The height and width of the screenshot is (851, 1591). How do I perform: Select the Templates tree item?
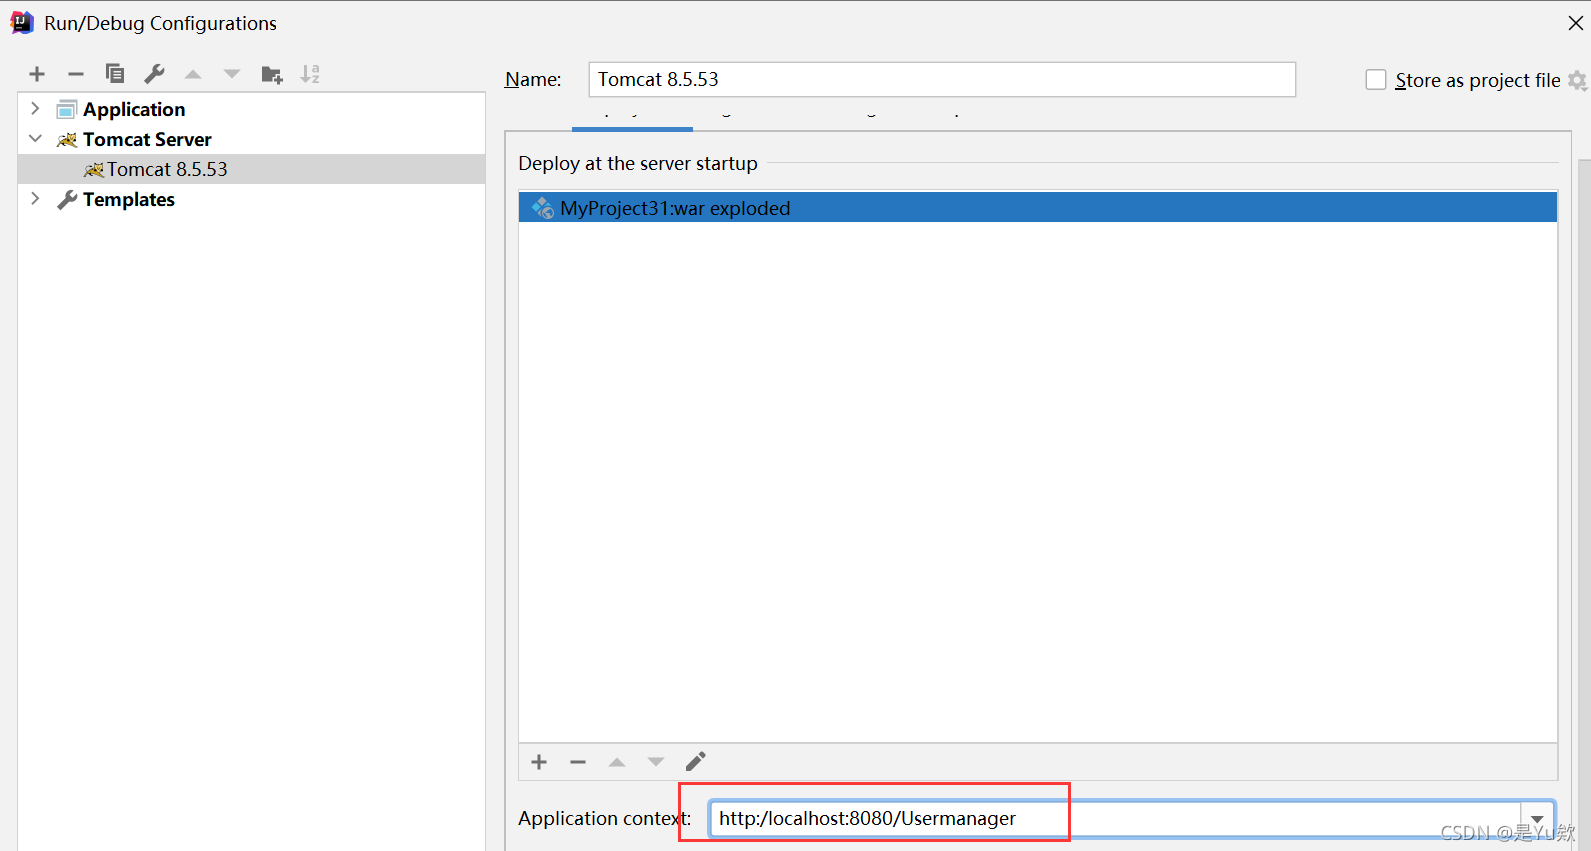click(128, 199)
